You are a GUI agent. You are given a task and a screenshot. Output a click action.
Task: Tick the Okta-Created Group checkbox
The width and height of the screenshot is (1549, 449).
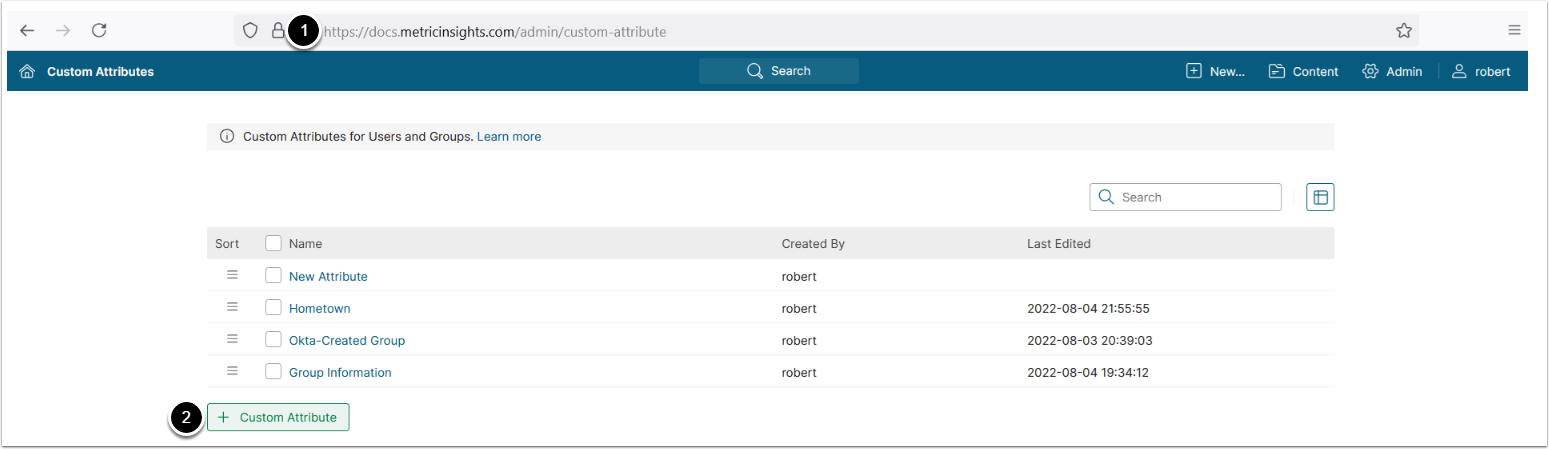(x=273, y=339)
